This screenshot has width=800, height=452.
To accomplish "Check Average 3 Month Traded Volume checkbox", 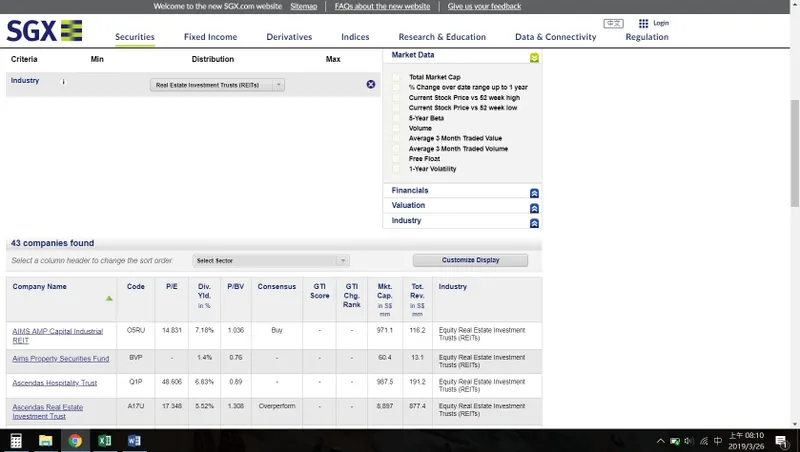I will point(396,148).
